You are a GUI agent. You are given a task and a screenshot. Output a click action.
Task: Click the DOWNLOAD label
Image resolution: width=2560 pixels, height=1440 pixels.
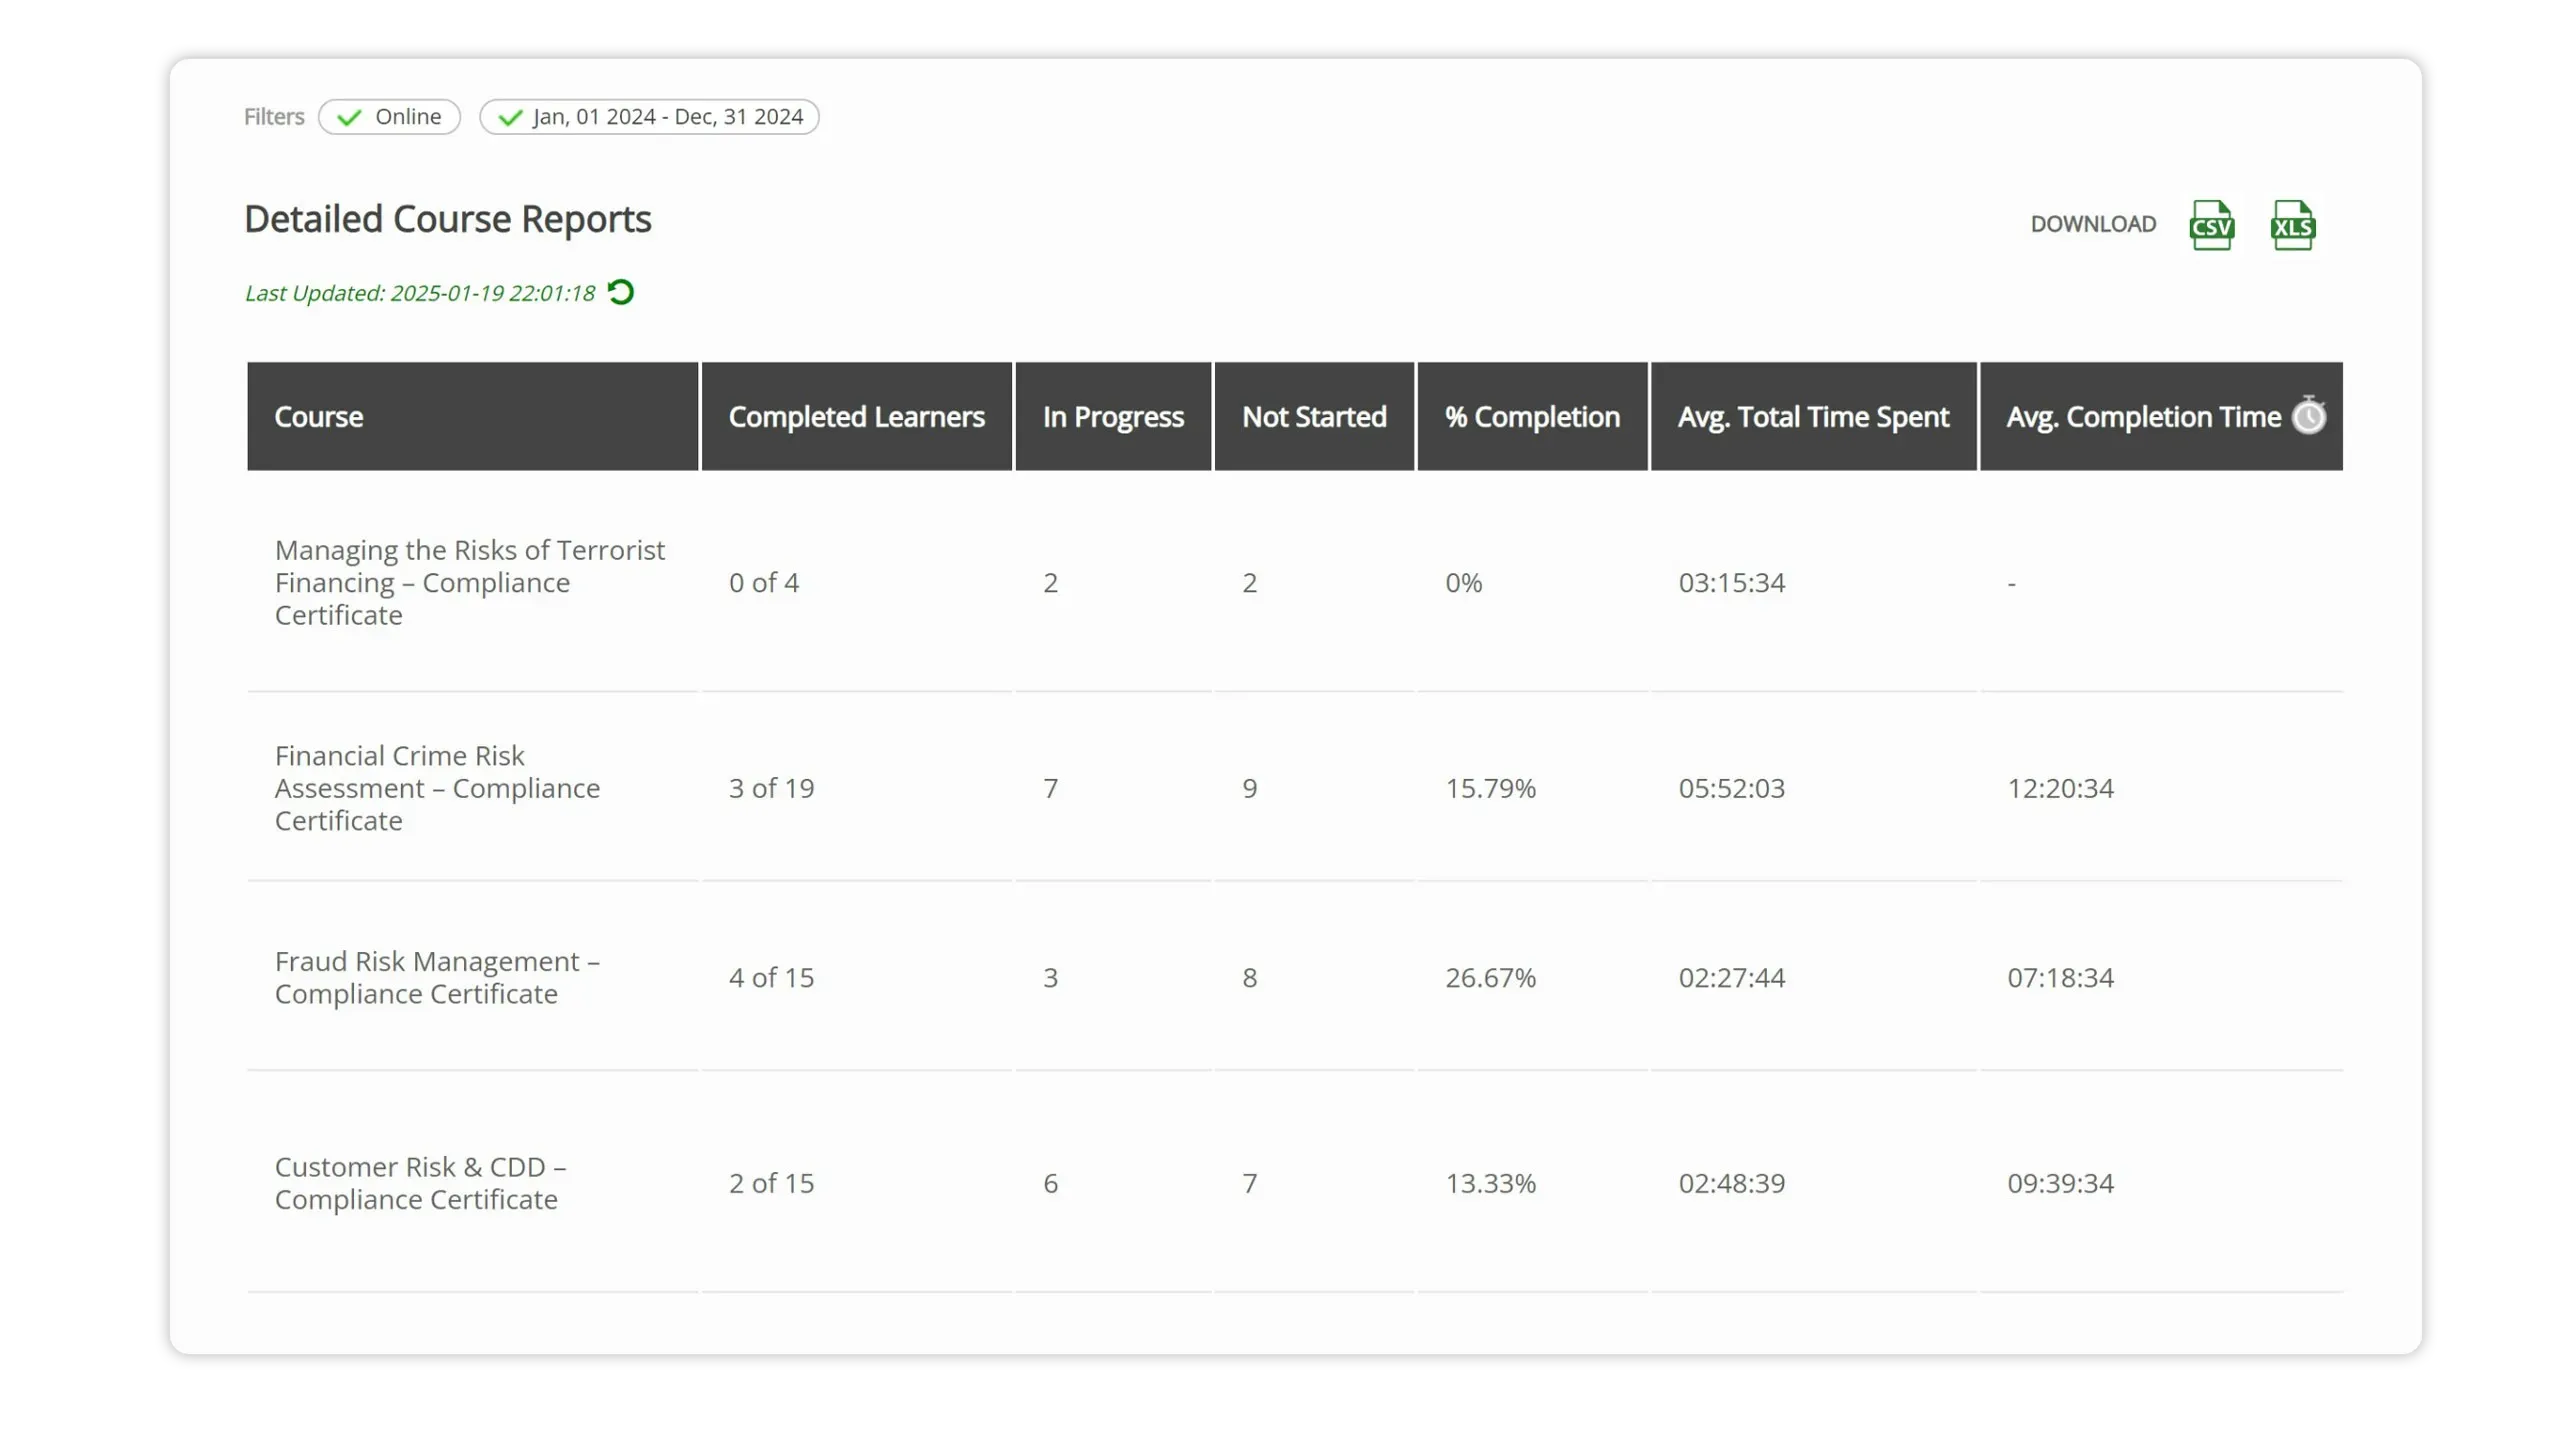(x=2093, y=224)
